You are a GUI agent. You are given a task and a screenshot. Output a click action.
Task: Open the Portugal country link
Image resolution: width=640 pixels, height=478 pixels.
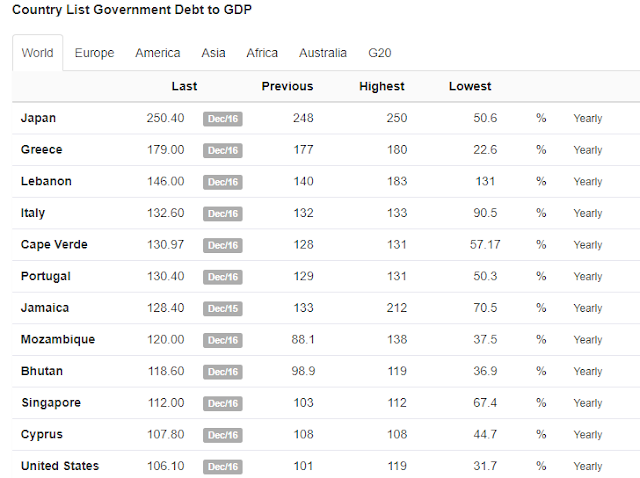[46, 276]
